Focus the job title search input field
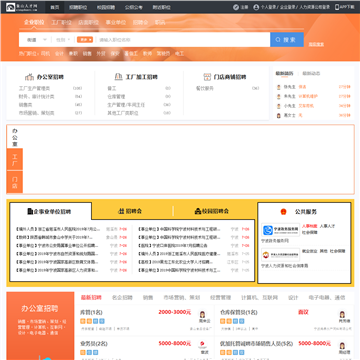The image size is (360, 360). pos(183,40)
